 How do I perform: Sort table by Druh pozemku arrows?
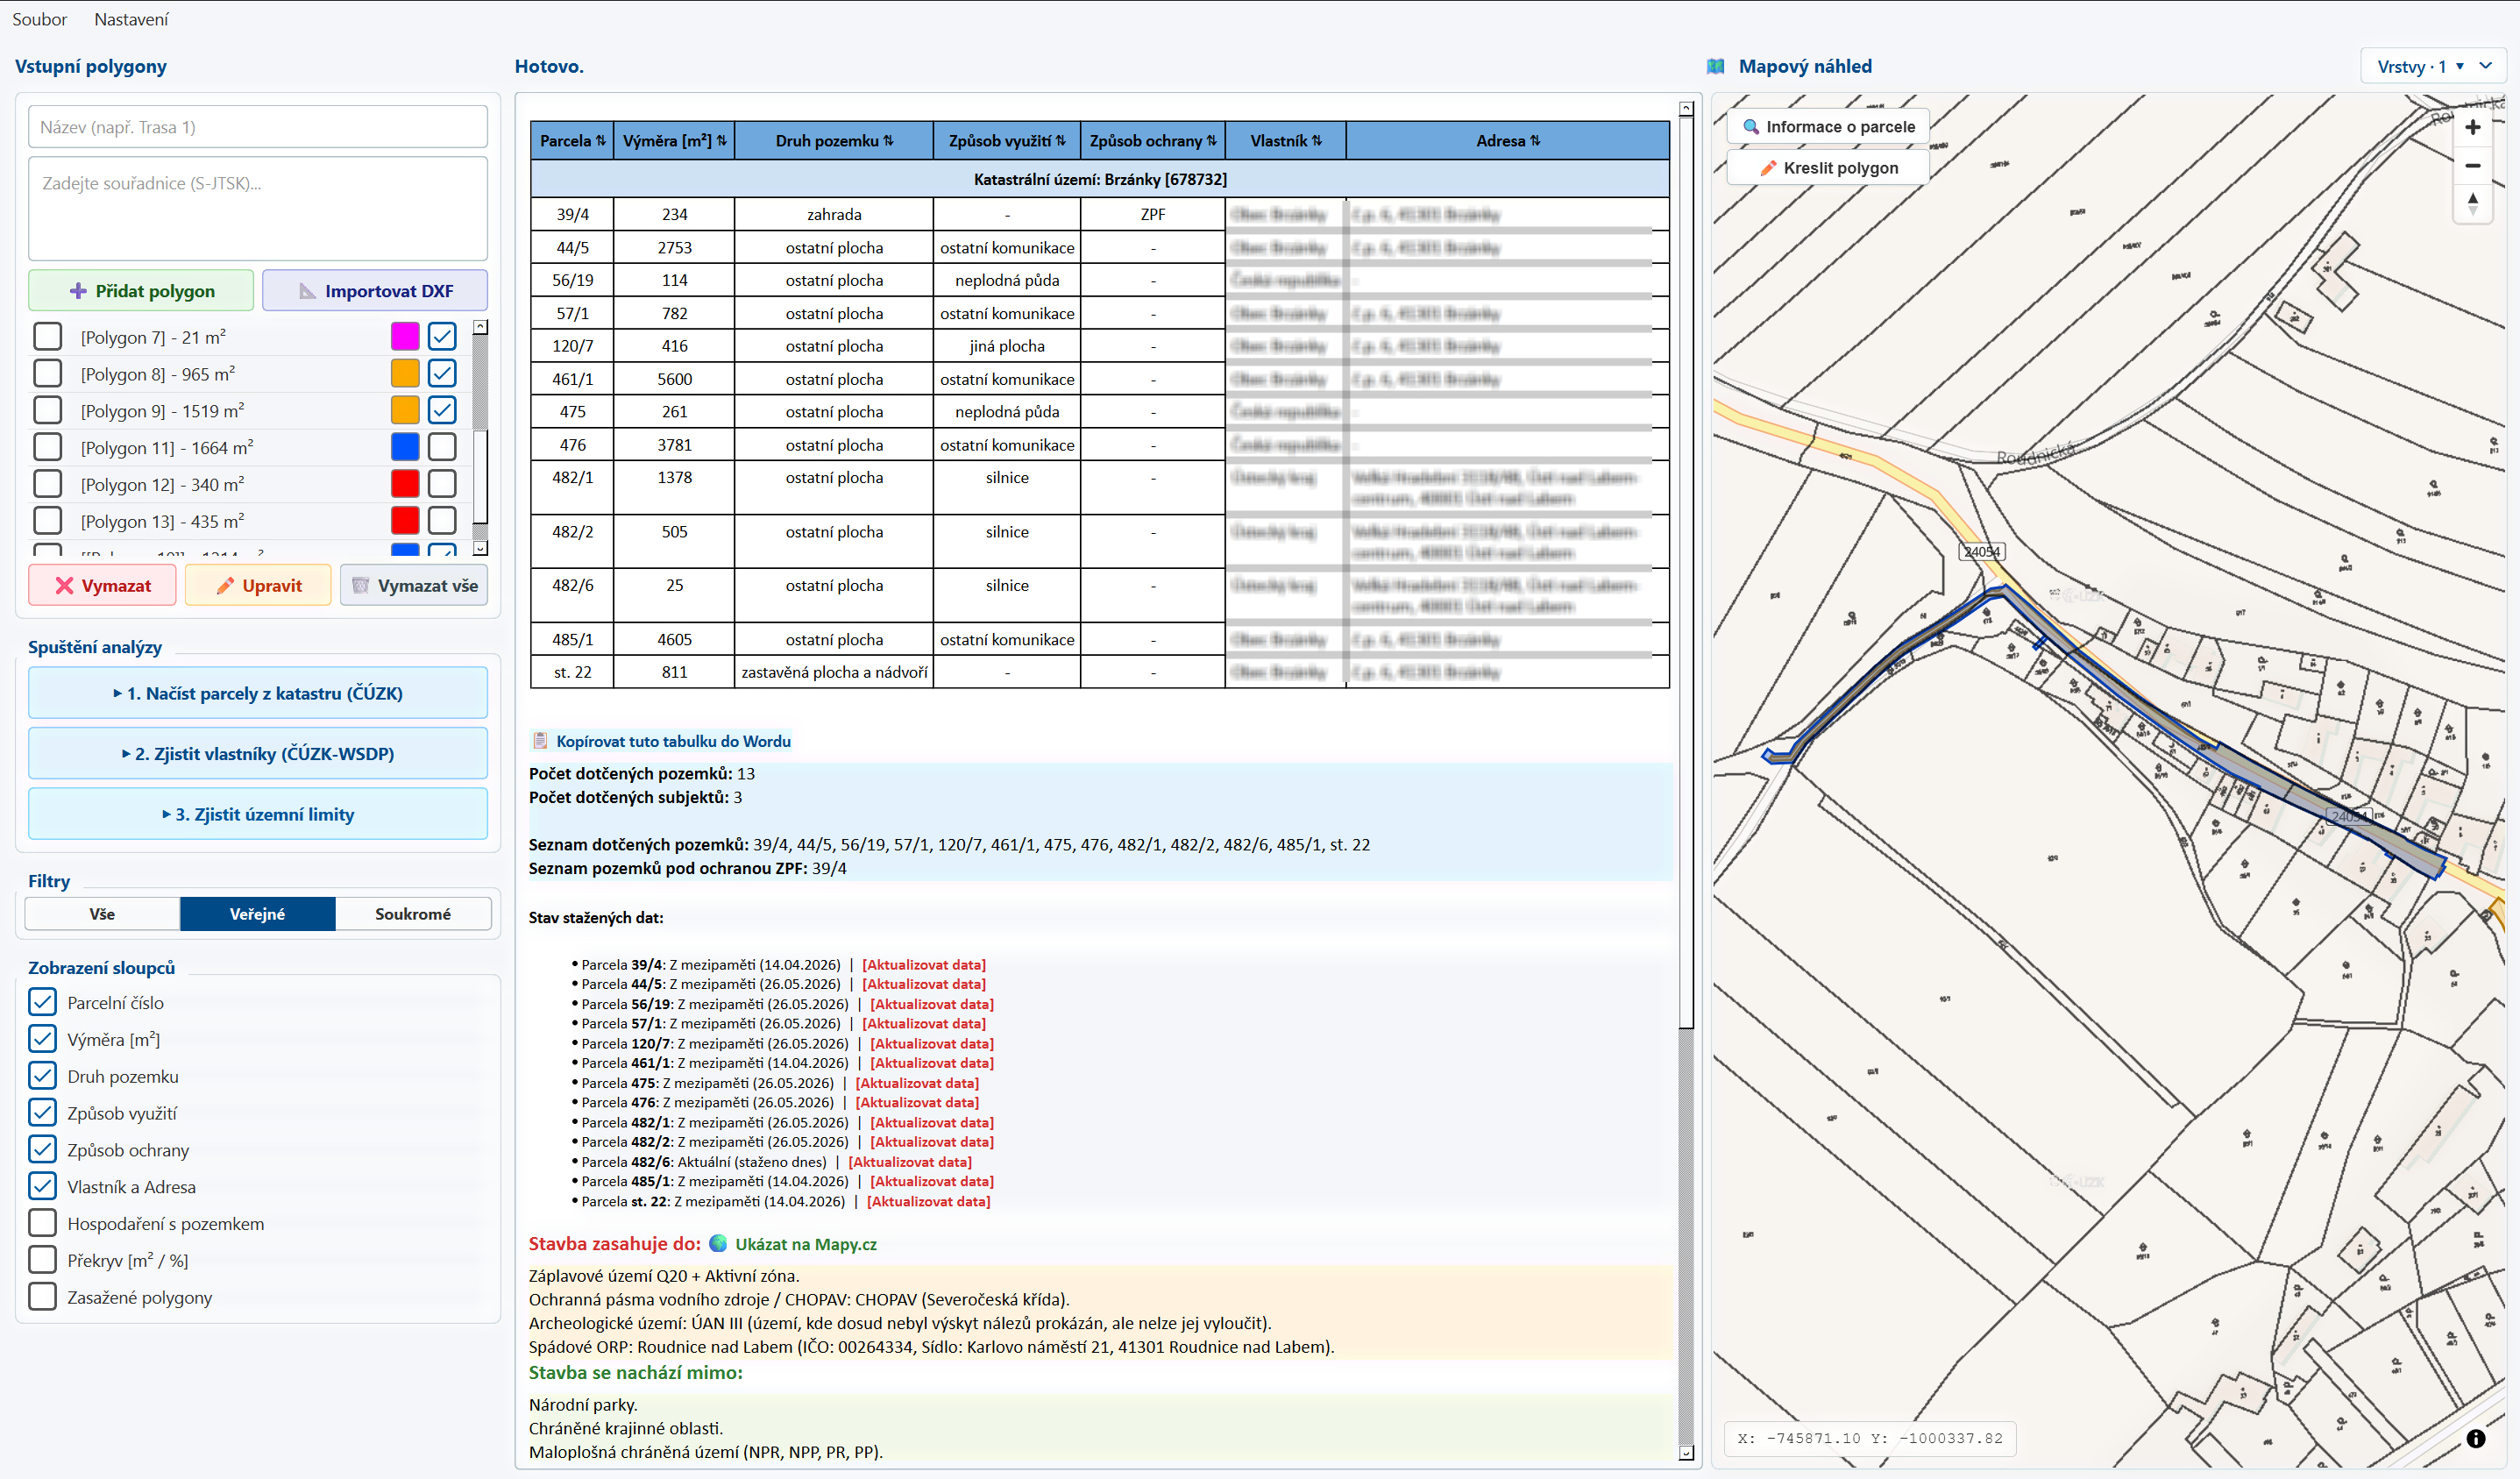888,141
